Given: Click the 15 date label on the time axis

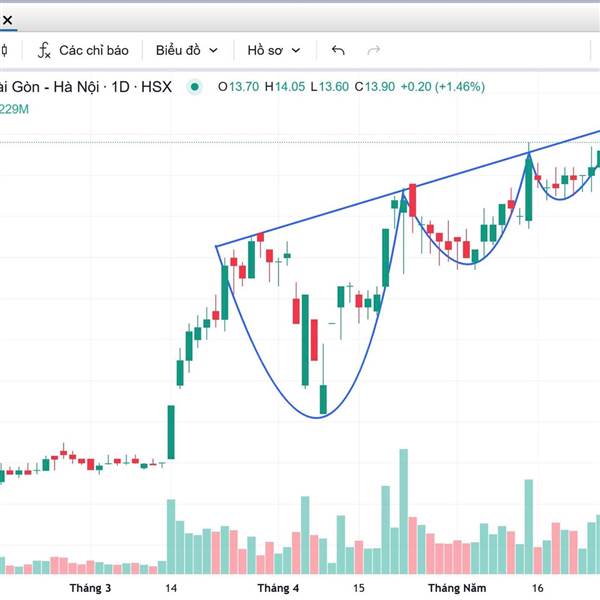Looking at the screenshot, I should 359,588.
